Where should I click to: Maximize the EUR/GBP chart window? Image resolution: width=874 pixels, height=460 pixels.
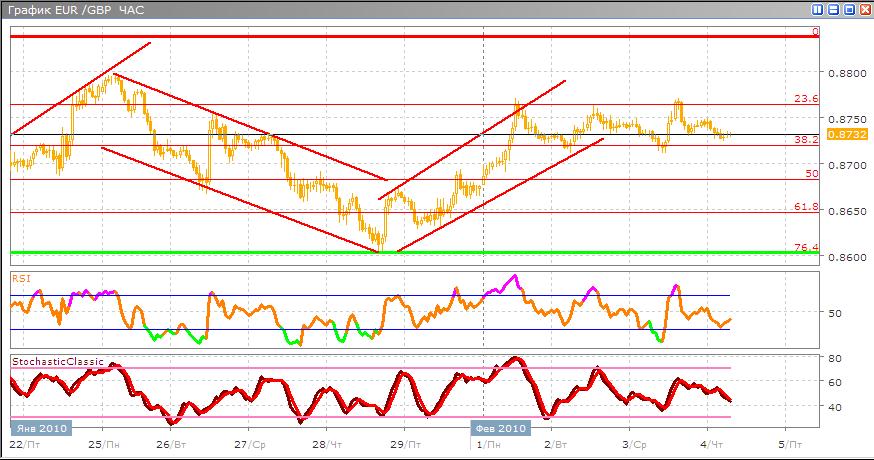(849, 9)
